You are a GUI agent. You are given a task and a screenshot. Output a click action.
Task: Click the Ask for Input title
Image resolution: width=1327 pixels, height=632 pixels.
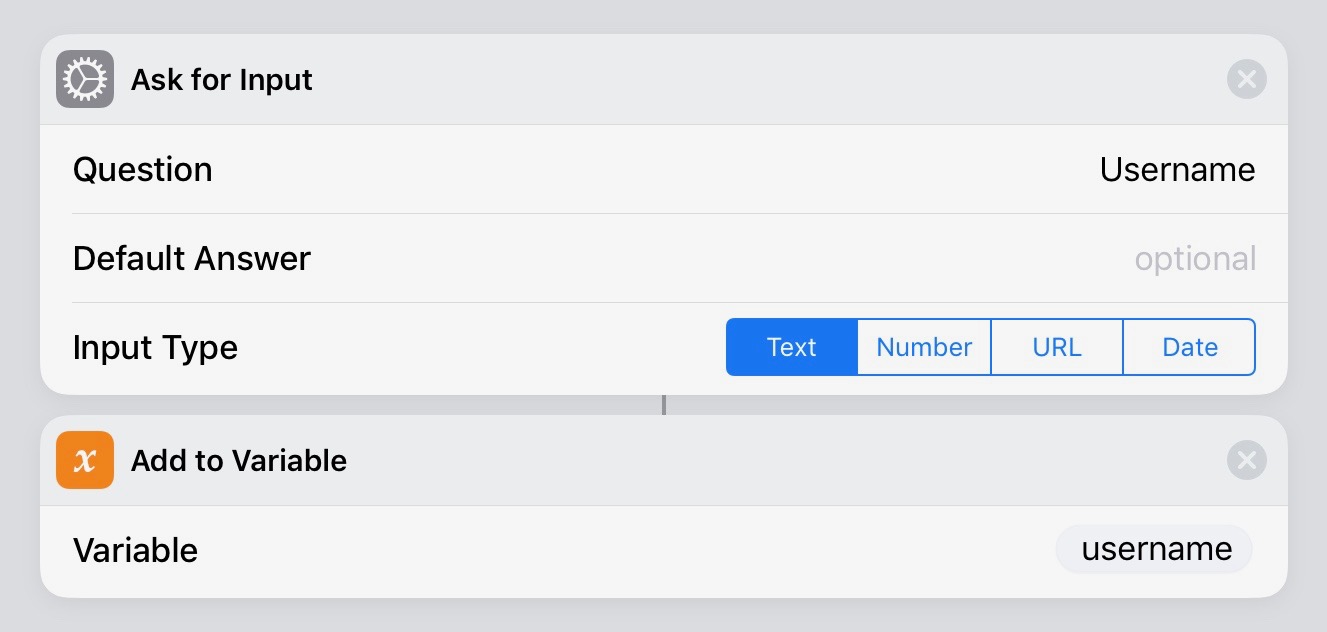[x=222, y=80]
